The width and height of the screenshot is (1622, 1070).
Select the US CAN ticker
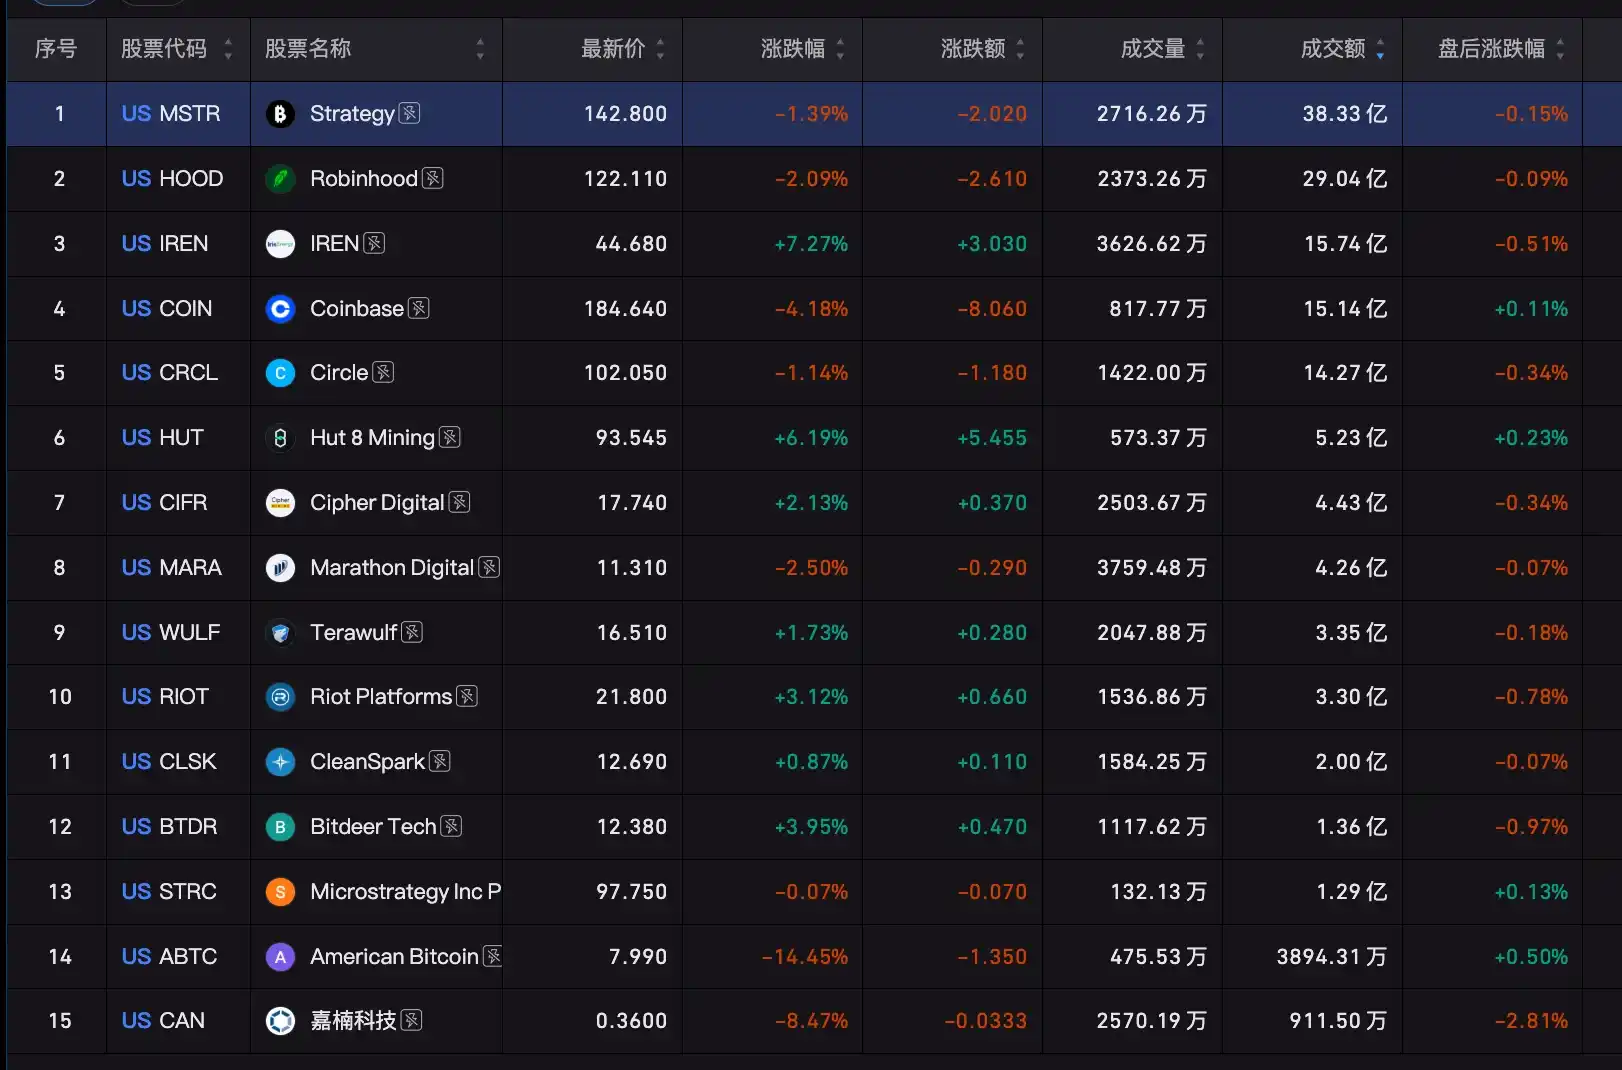coord(163,1021)
